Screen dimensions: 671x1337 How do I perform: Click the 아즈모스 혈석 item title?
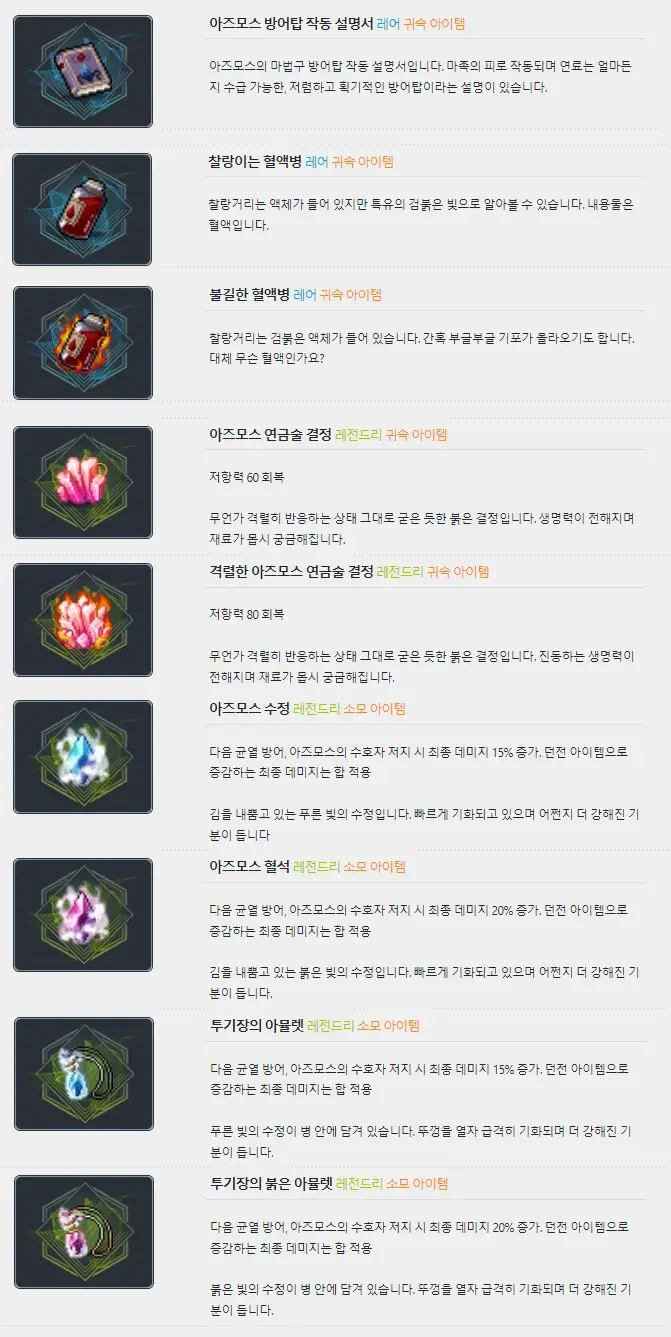coord(248,866)
